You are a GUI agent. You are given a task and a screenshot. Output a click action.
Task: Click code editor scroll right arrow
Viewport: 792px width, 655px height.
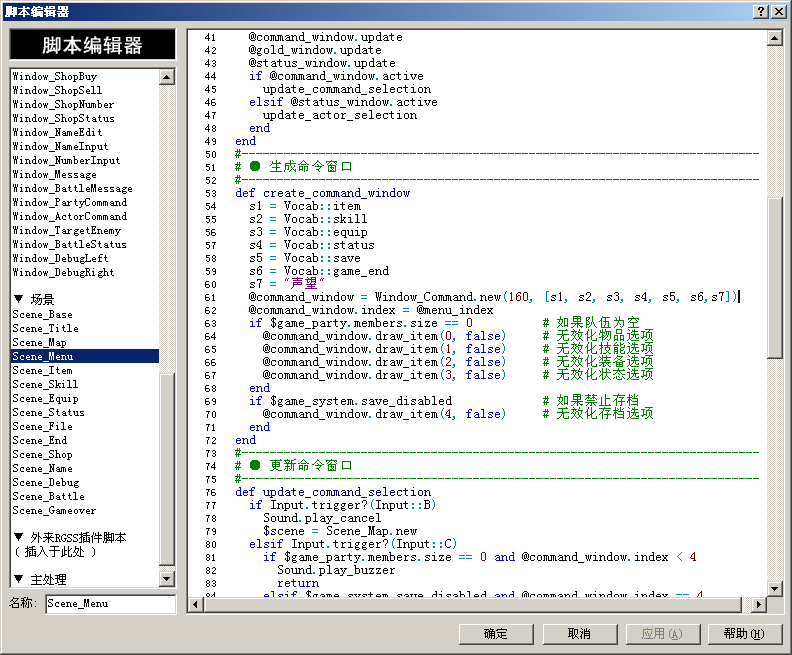[758, 604]
